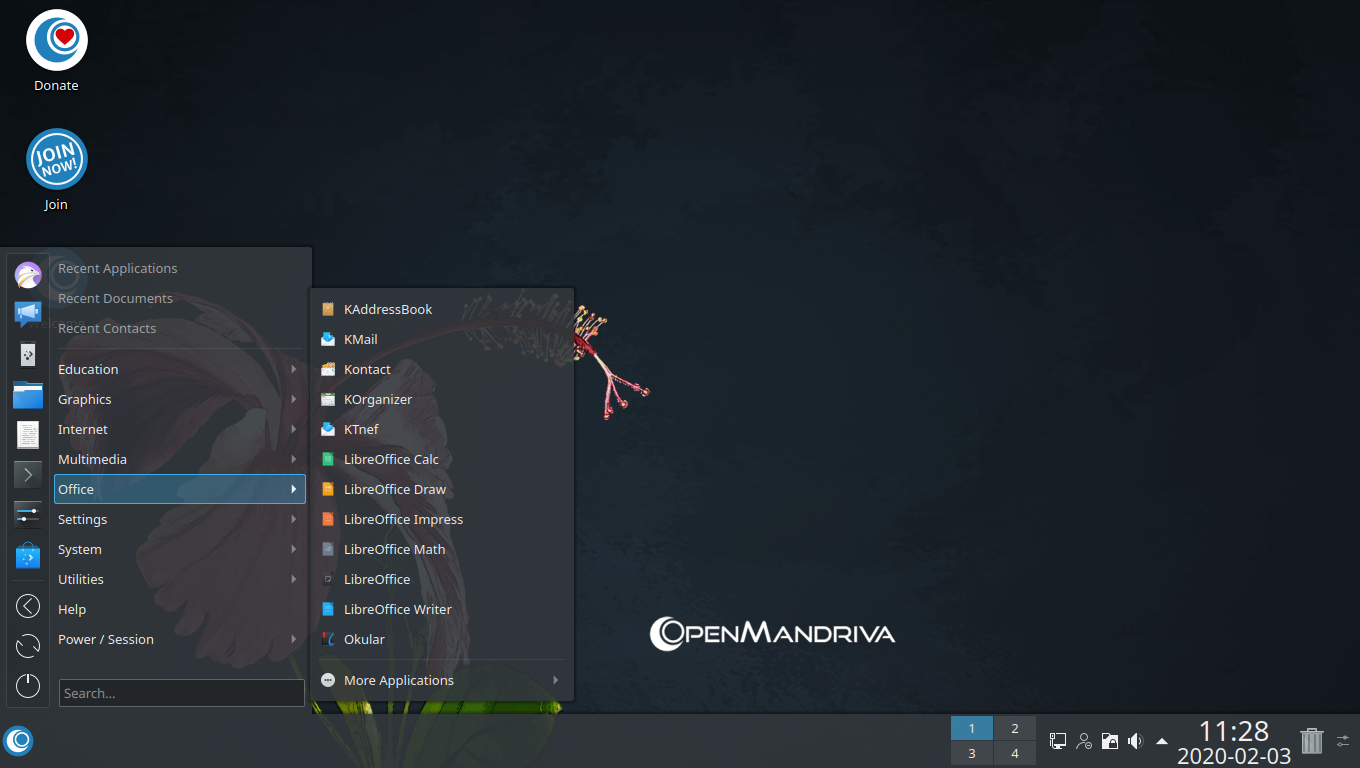
Task: Expand More Applications submenu arrow
Action: (556, 680)
